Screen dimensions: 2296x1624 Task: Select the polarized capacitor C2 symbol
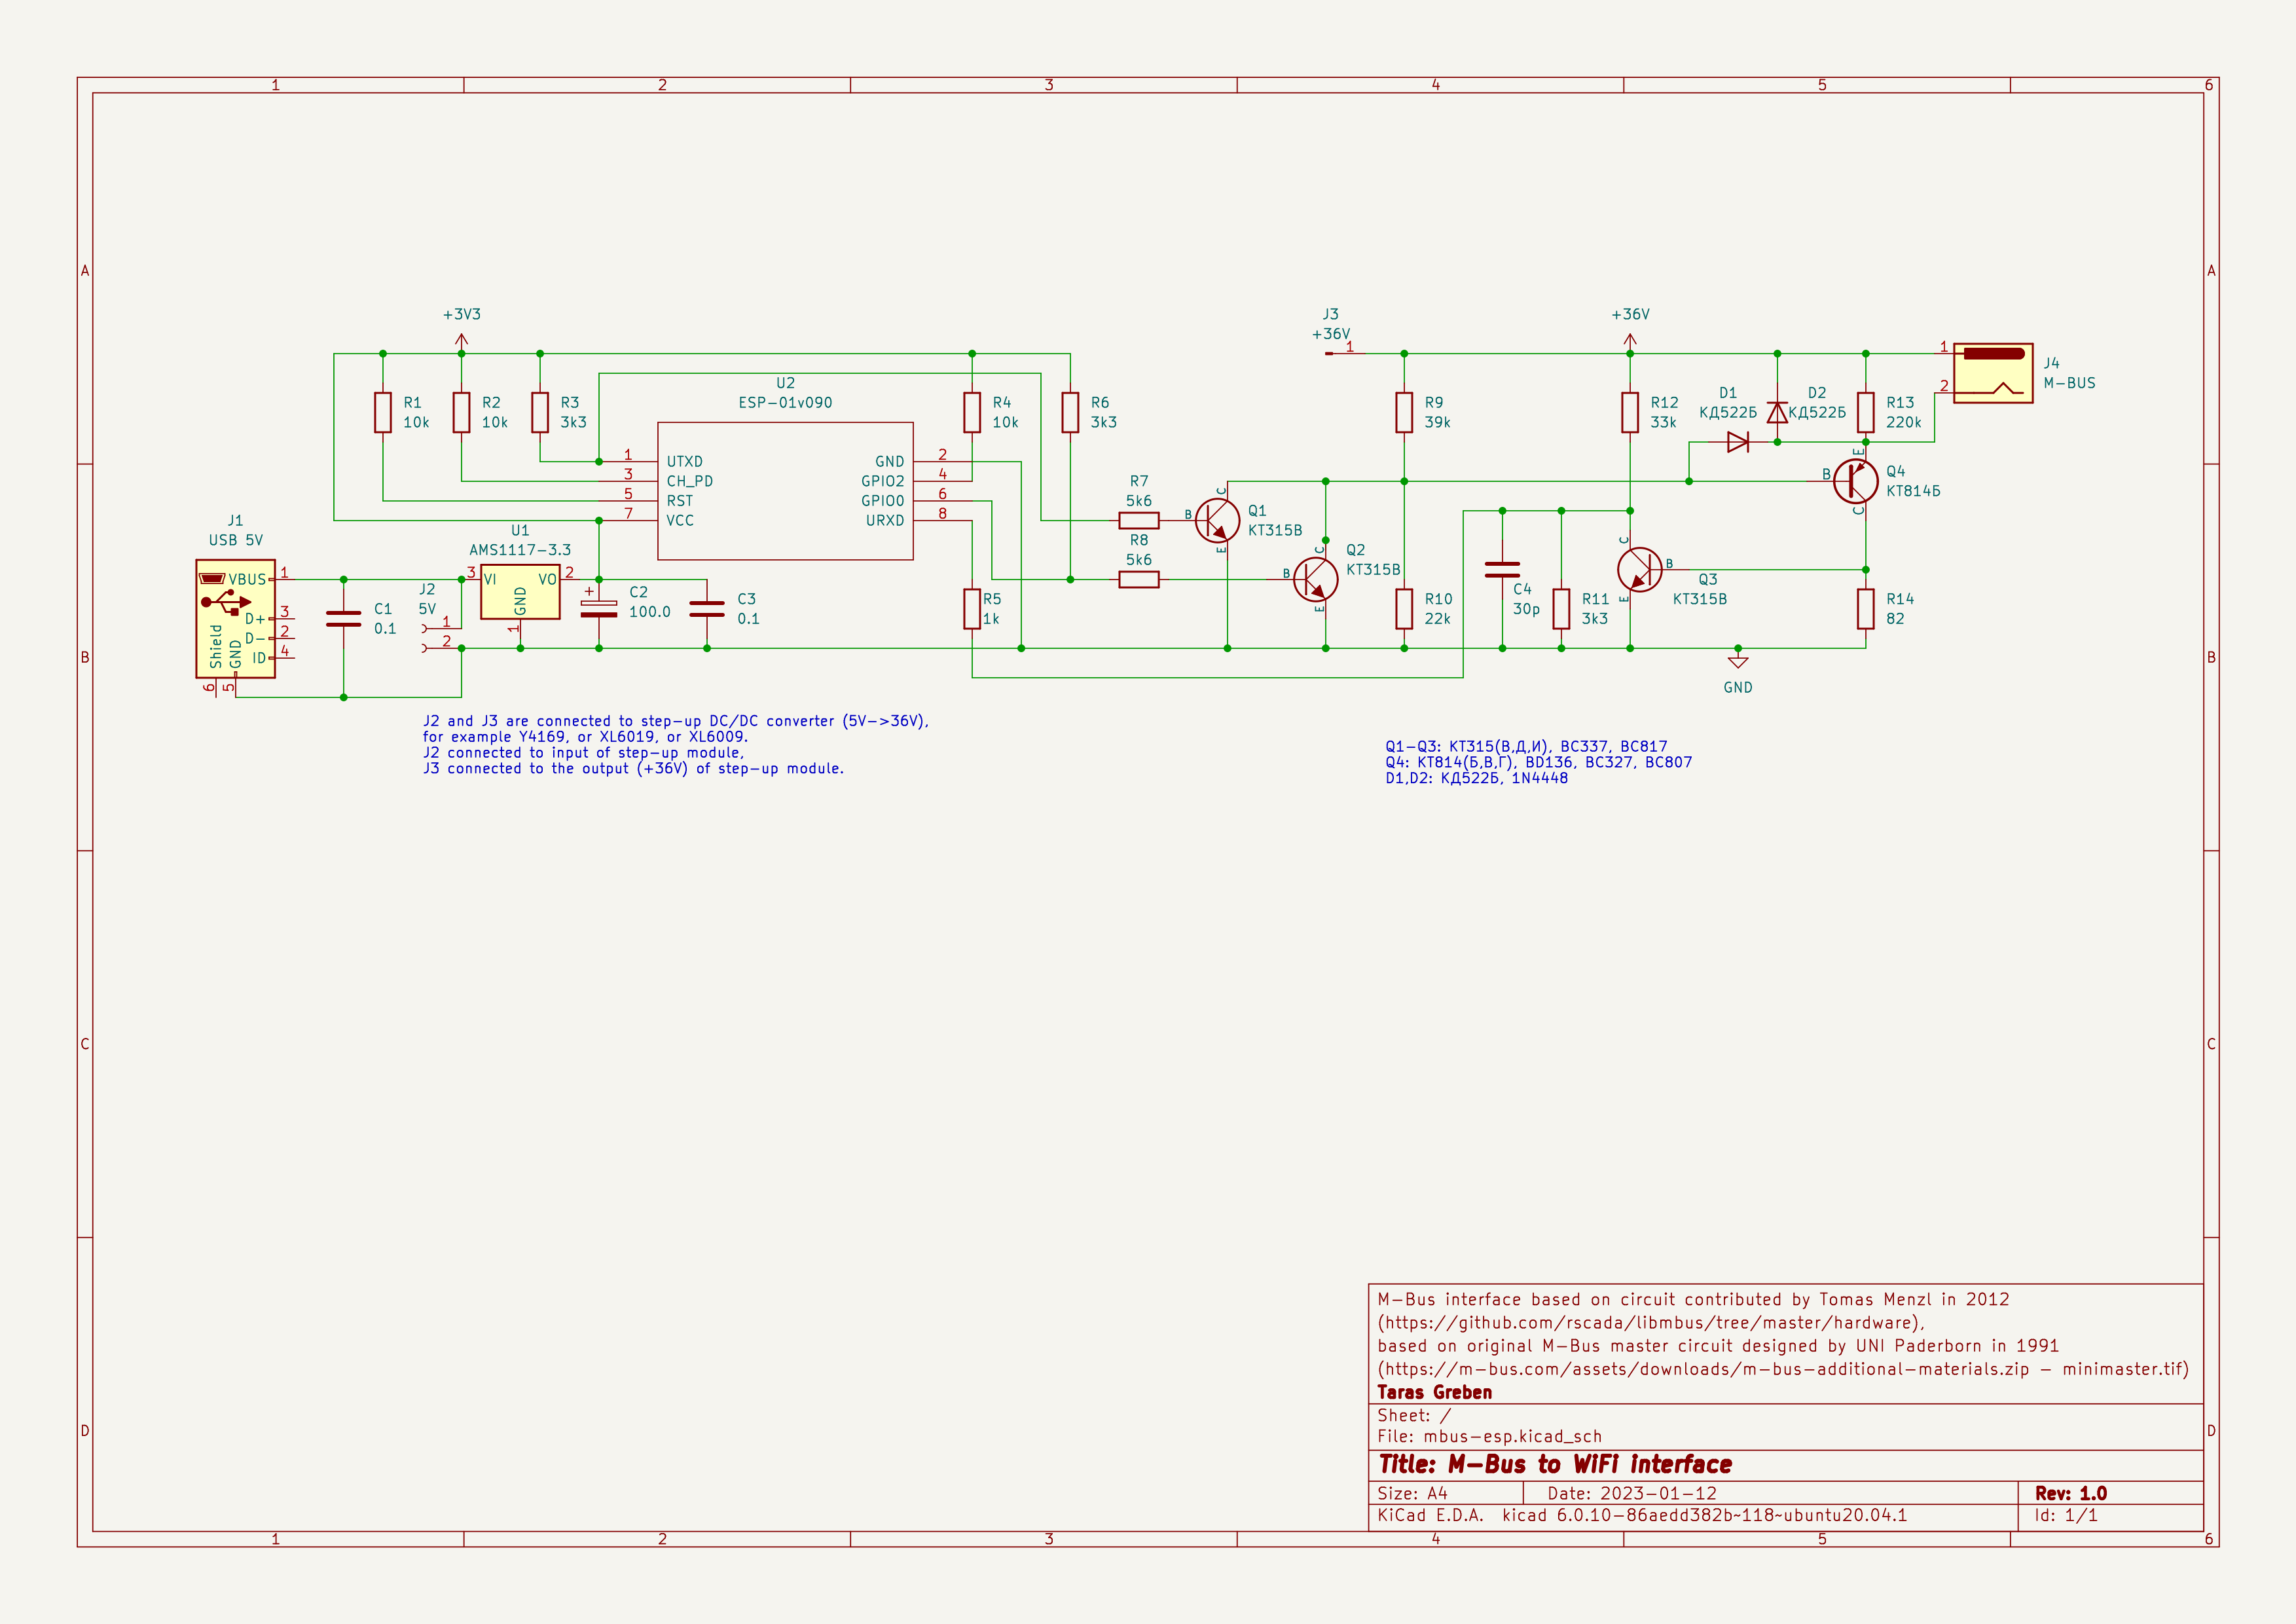pos(599,607)
